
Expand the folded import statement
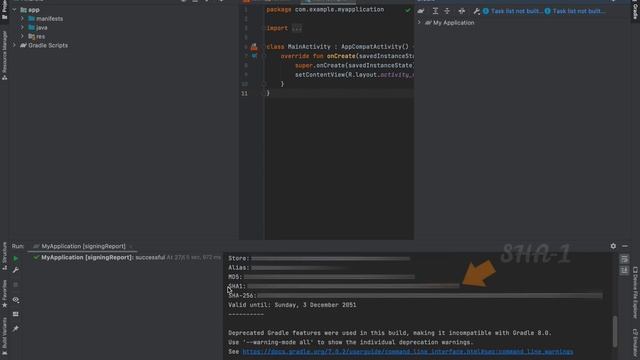click(297, 28)
